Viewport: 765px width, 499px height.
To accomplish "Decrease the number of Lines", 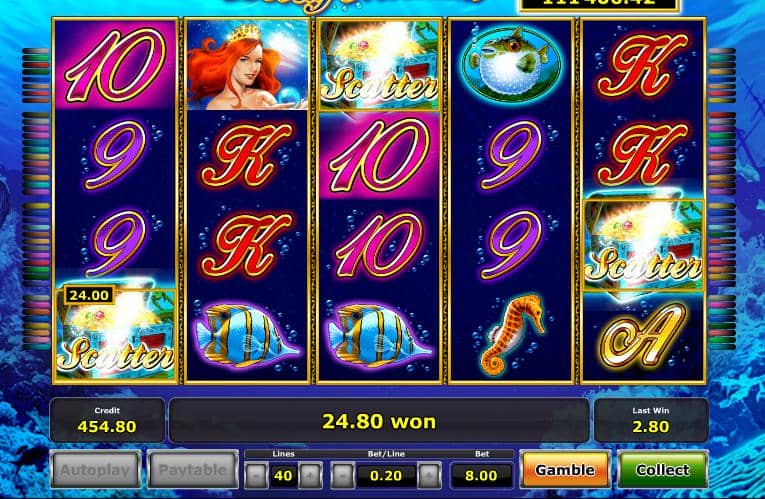I will point(256,475).
